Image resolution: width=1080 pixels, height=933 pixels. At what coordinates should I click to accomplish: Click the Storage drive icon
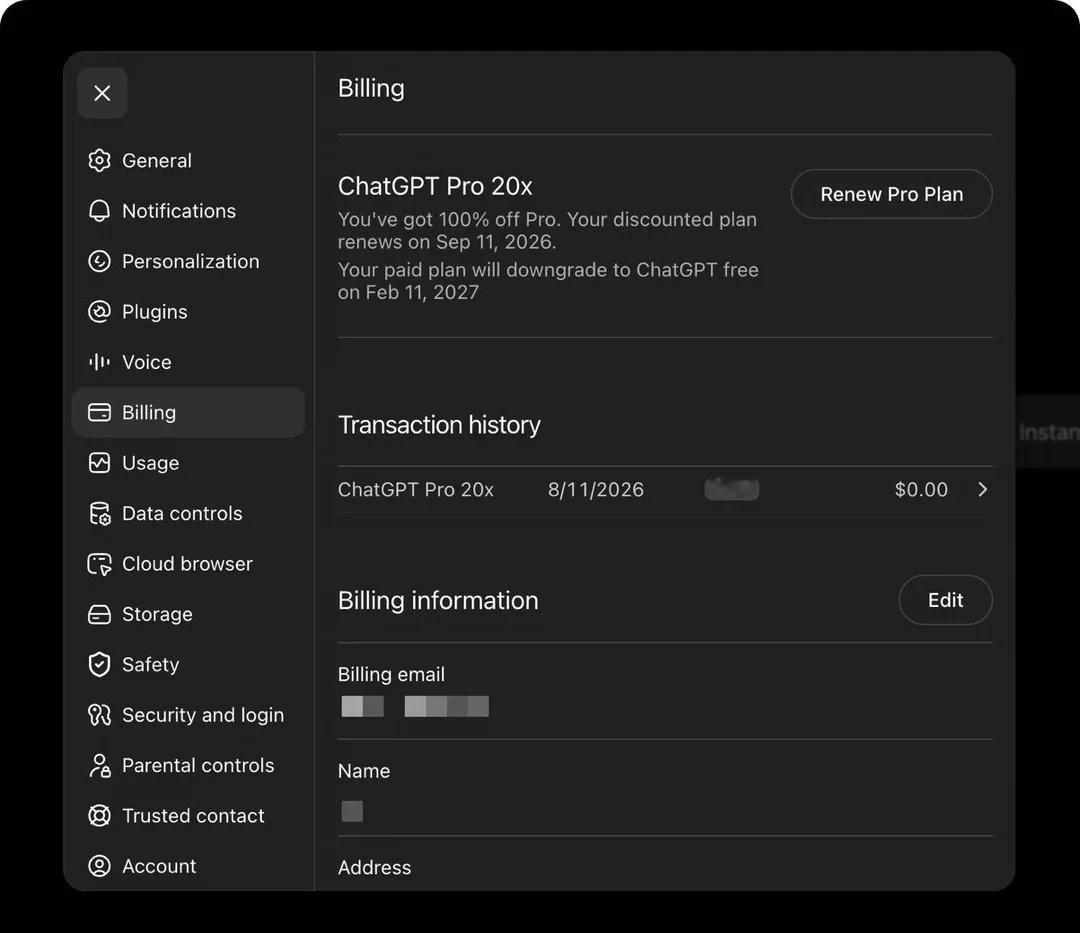click(99, 614)
